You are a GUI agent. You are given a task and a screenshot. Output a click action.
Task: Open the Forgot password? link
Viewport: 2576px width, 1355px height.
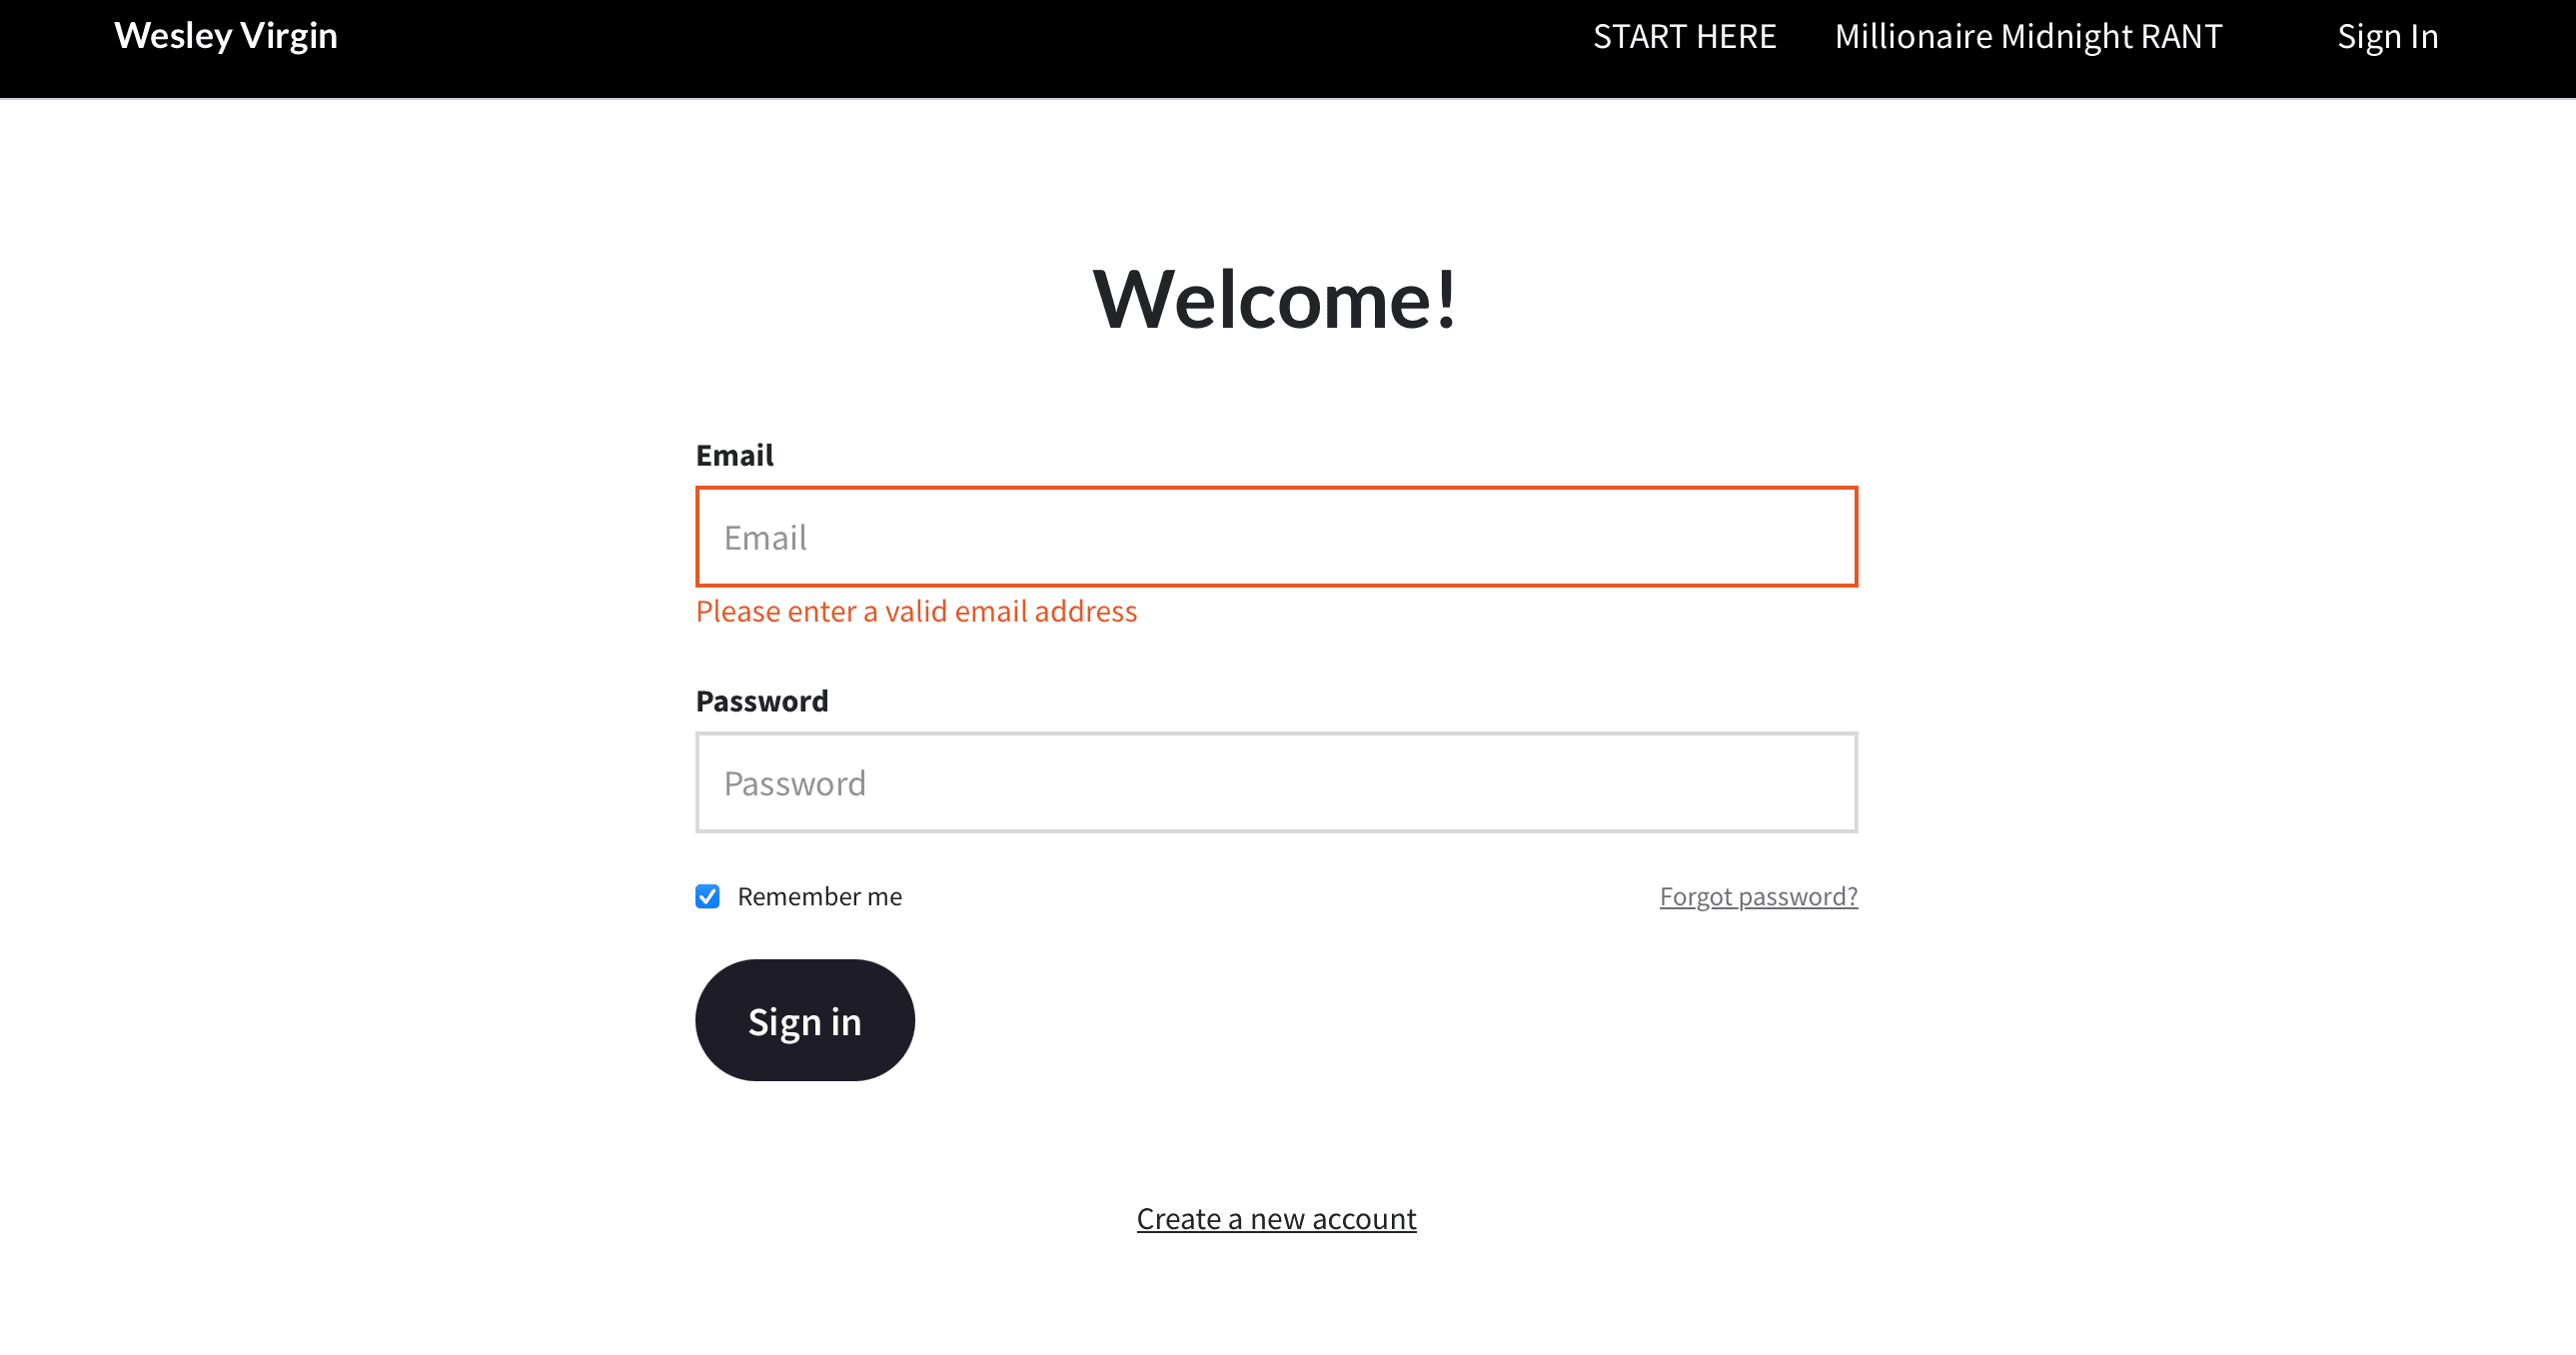click(x=1758, y=897)
